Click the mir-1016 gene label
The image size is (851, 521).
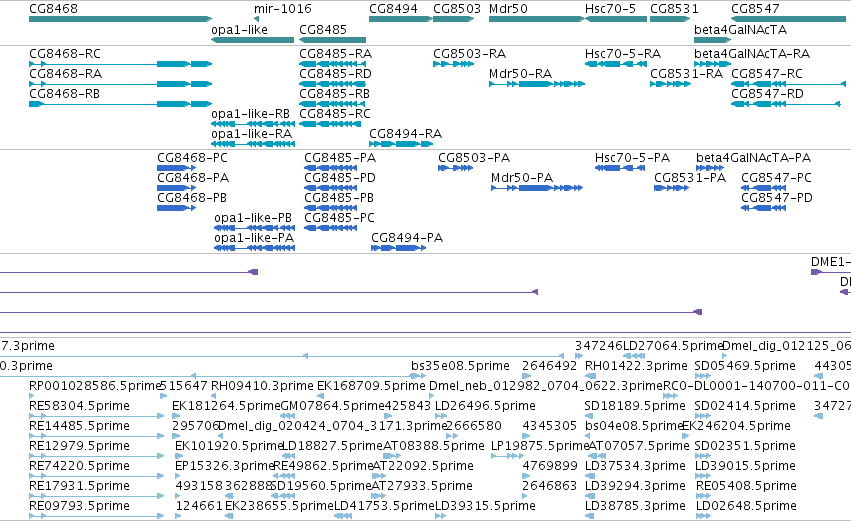point(283,9)
